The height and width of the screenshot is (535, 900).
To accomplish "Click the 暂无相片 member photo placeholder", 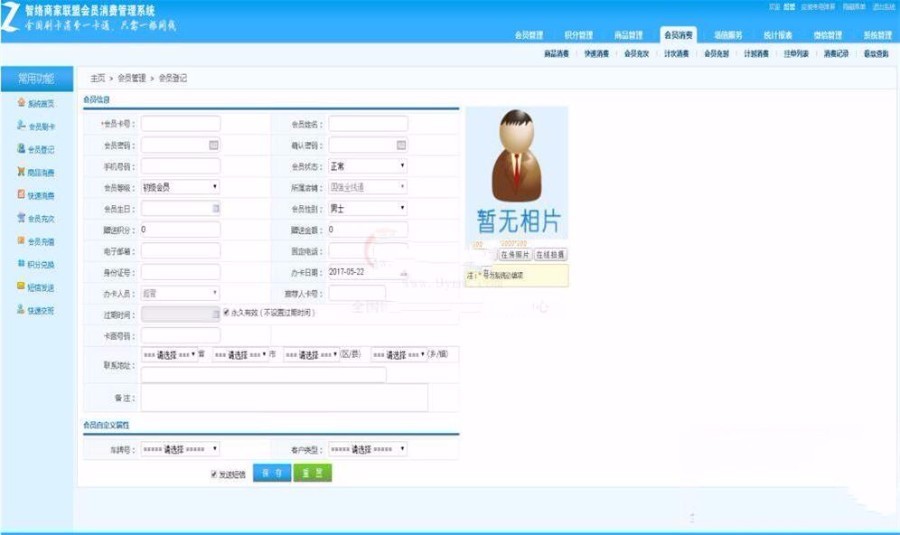I will [516, 171].
